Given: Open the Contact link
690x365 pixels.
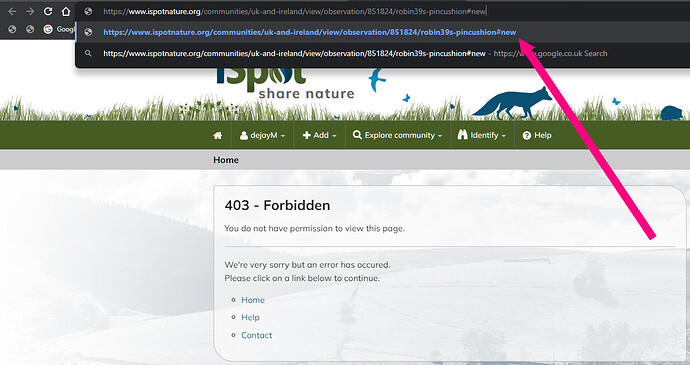Looking at the screenshot, I should pyautogui.click(x=256, y=335).
